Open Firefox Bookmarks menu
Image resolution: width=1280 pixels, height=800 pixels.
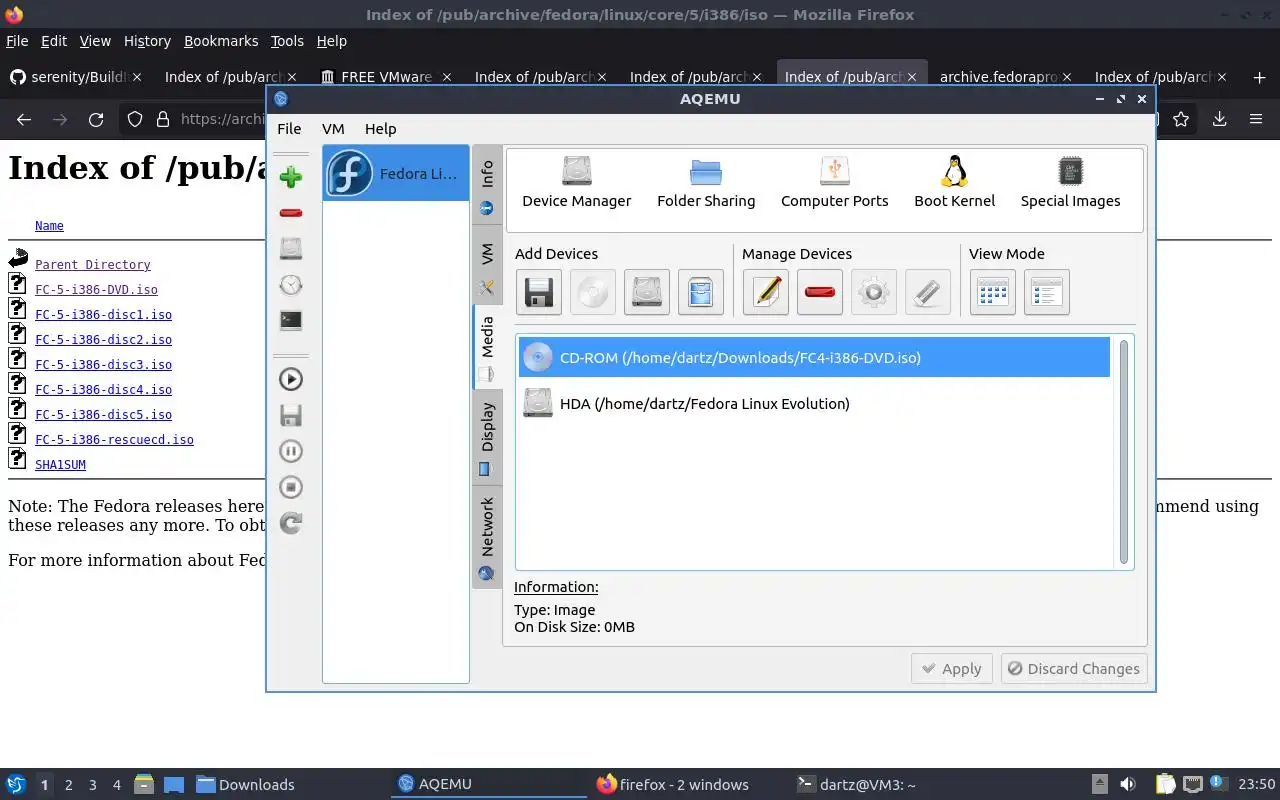click(221, 41)
